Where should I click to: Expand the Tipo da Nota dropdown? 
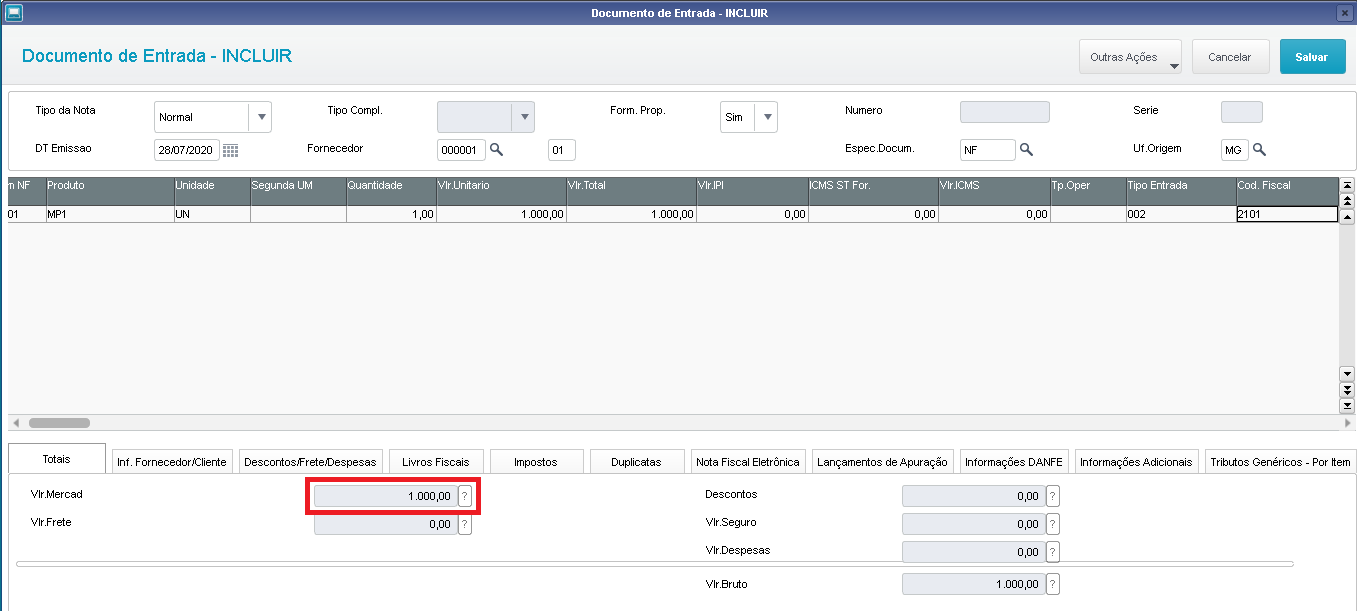(x=261, y=117)
